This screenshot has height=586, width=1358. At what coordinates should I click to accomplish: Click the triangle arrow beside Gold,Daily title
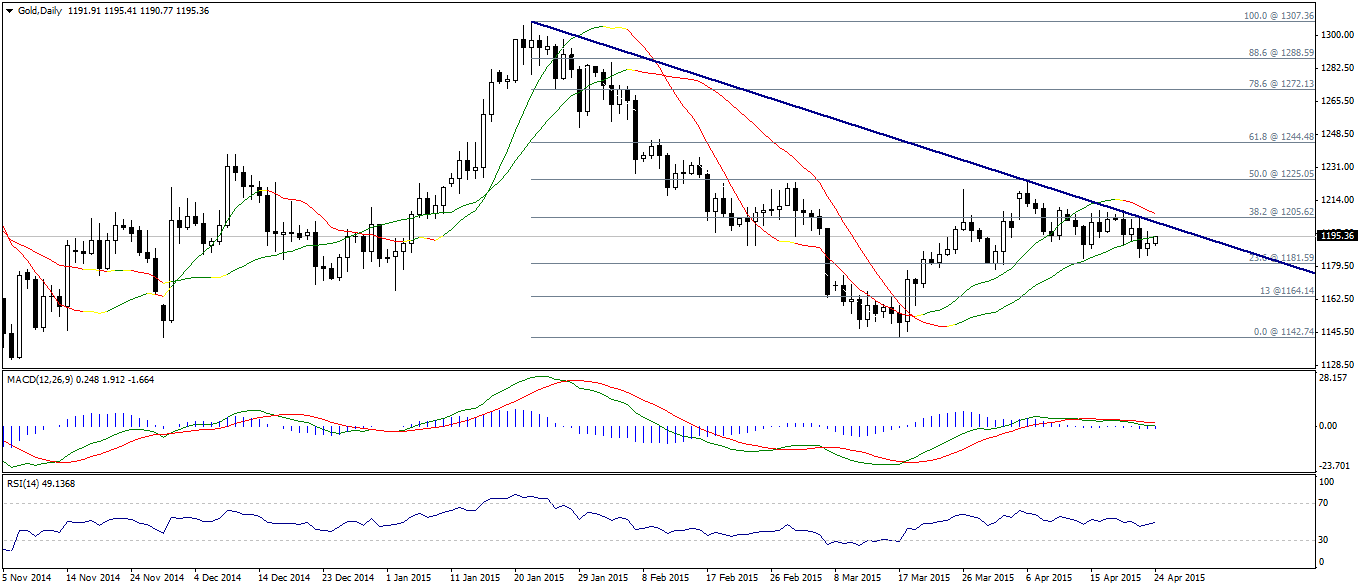tap(9, 9)
